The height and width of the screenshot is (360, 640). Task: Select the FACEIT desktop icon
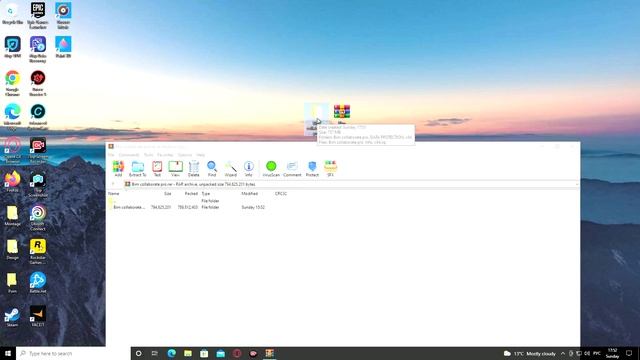coord(38,316)
